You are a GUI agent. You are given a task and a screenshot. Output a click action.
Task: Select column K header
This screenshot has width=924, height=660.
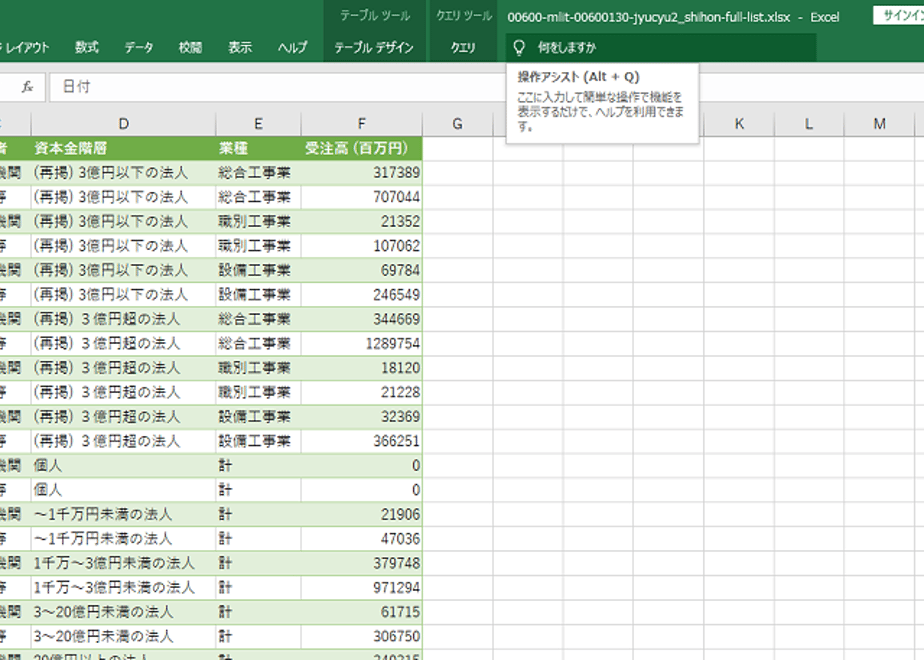pyautogui.click(x=739, y=124)
